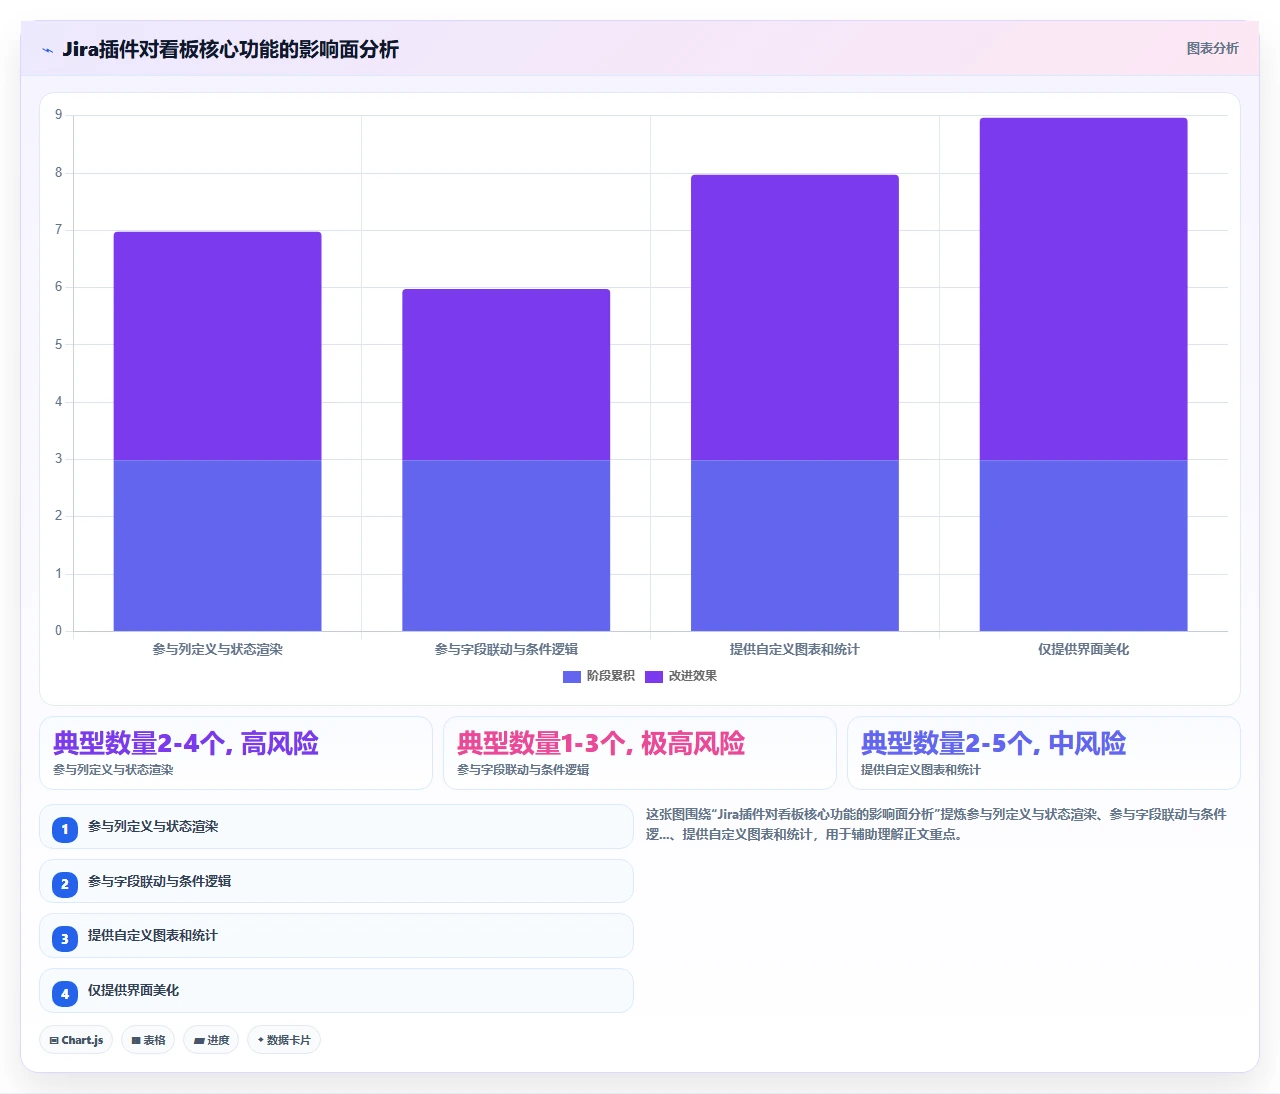Click the Chart.js tag
The image size is (1280, 1094).
click(x=76, y=1040)
